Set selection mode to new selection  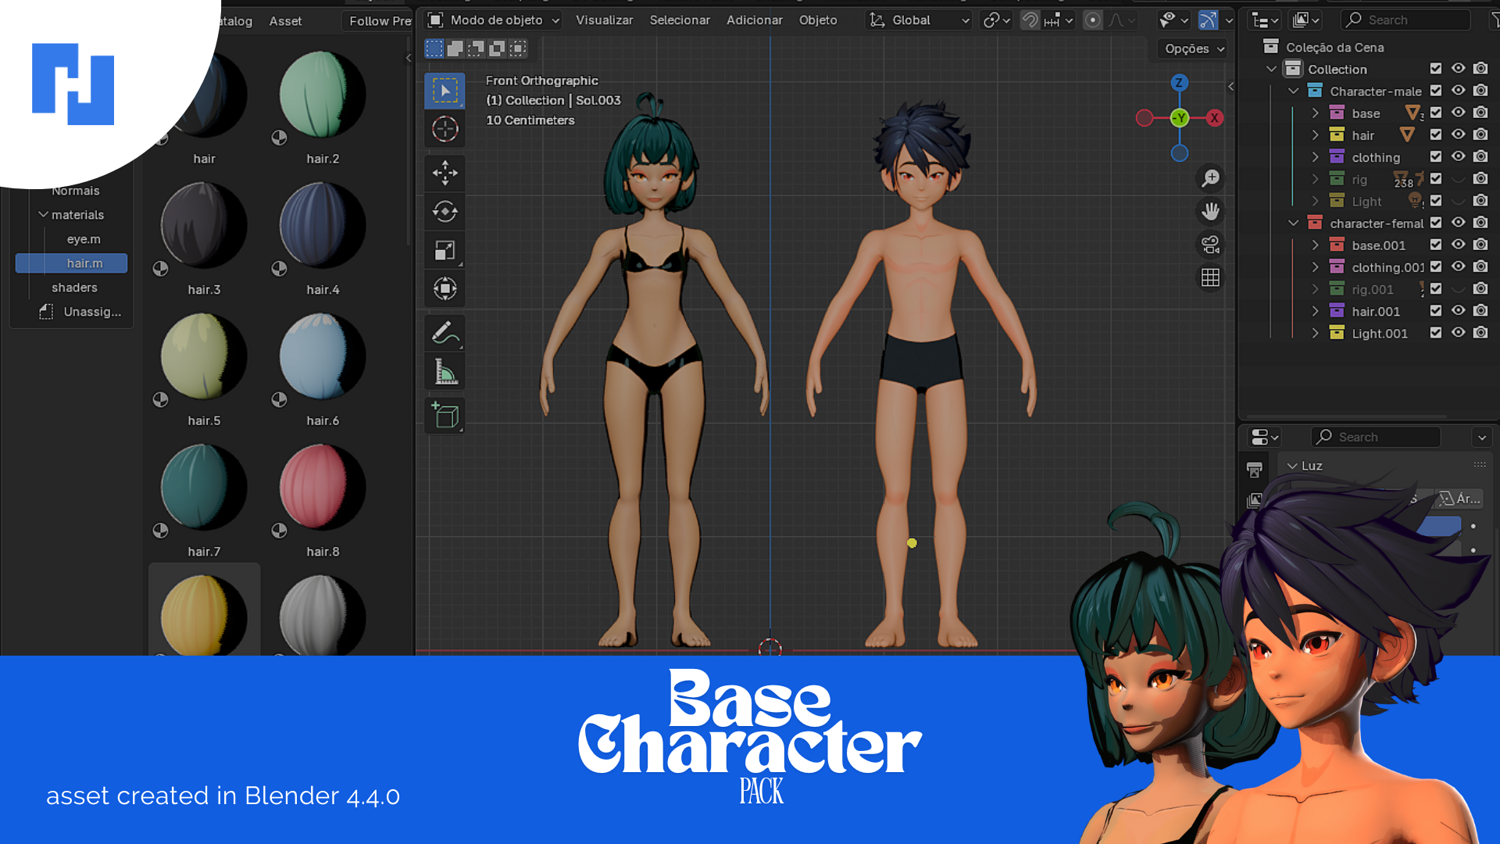pyautogui.click(x=434, y=48)
